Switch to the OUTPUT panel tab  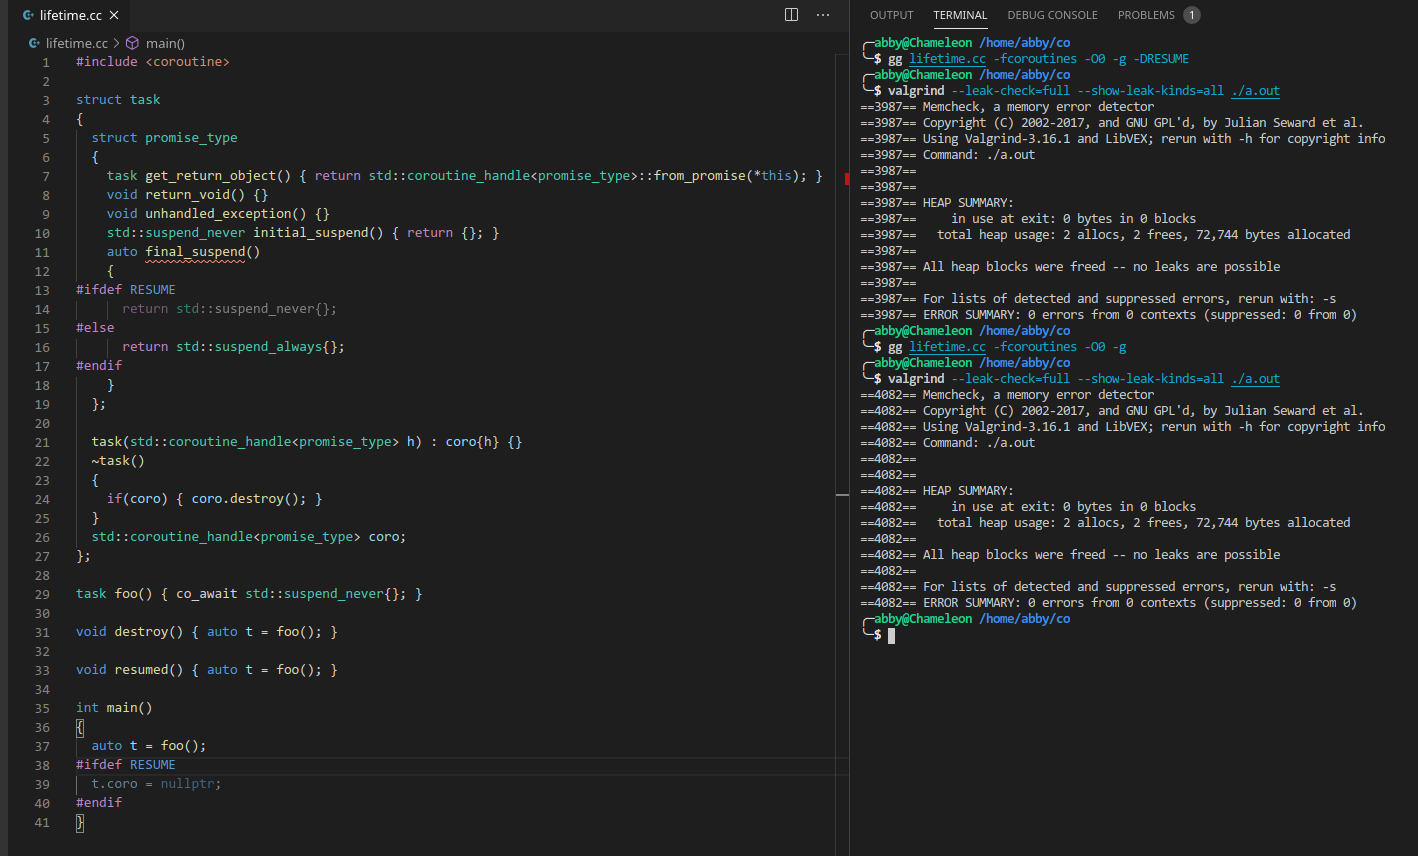click(x=891, y=15)
